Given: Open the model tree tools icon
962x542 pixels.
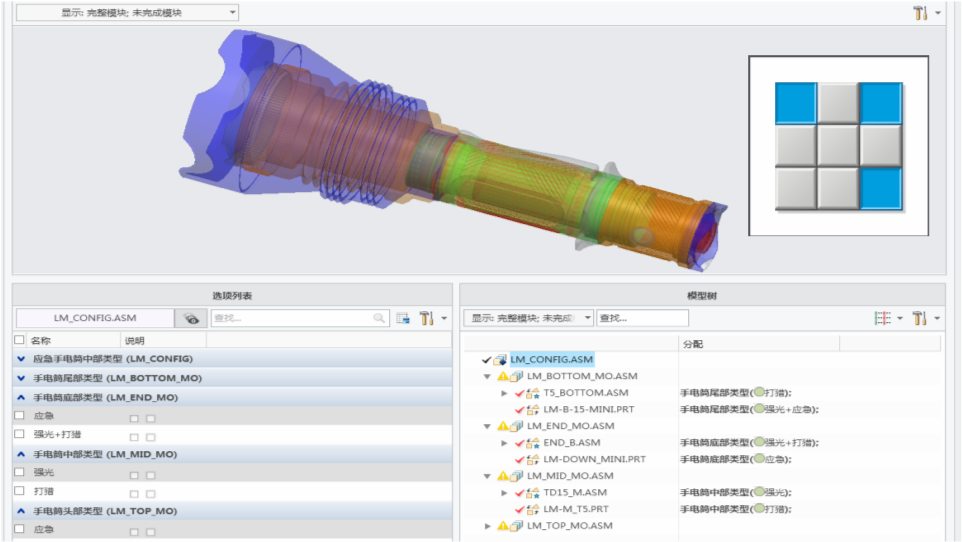Looking at the screenshot, I should [x=919, y=318].
